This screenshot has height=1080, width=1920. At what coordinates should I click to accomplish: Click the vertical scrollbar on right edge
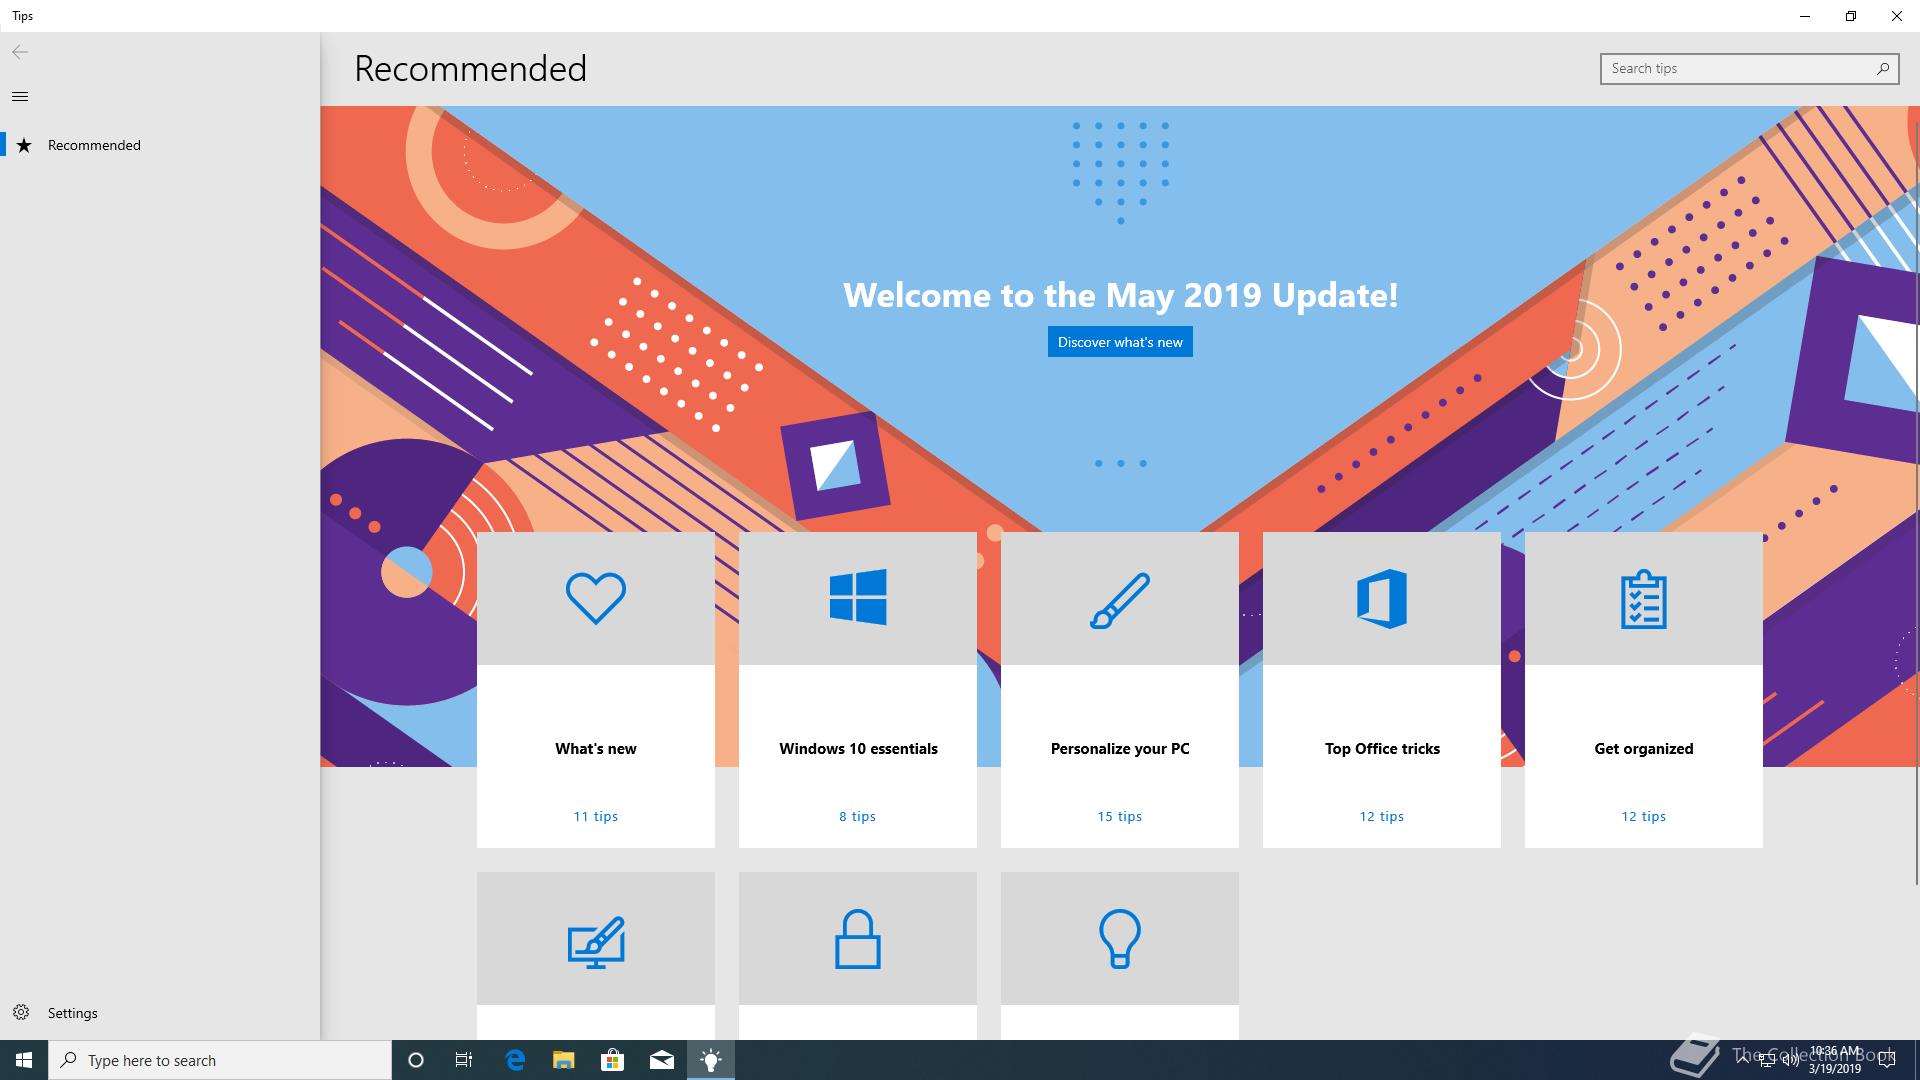[1915, 500]
